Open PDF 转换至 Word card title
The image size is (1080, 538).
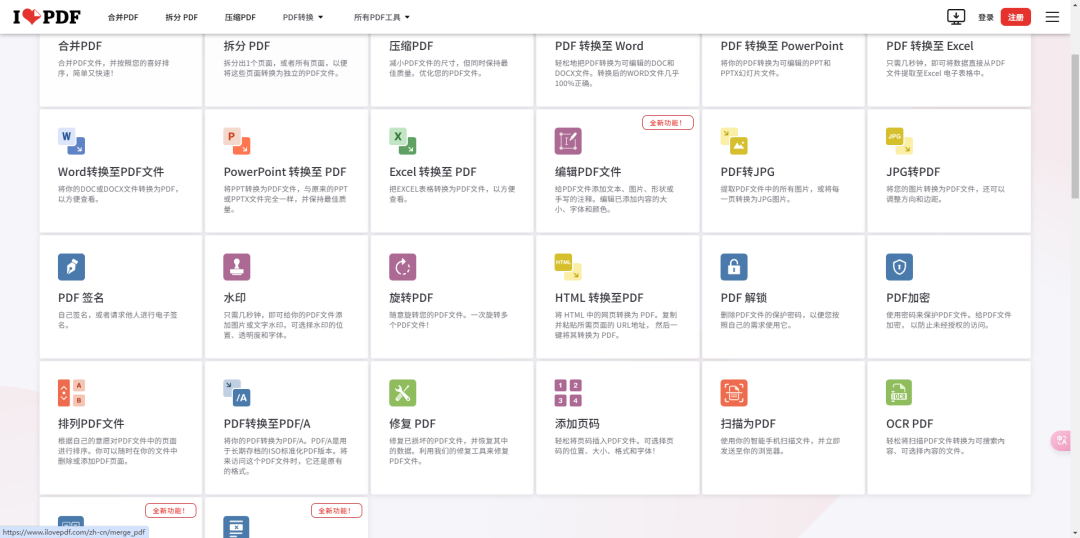(599, 46)
